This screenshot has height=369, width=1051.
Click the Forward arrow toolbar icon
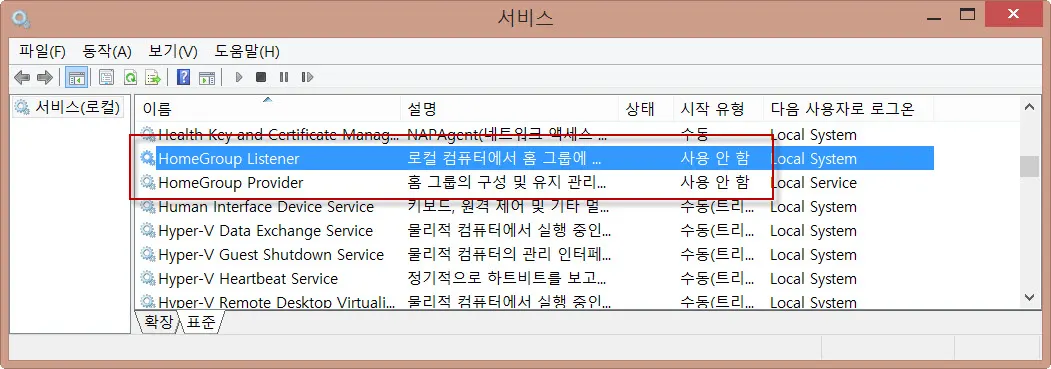44,78
